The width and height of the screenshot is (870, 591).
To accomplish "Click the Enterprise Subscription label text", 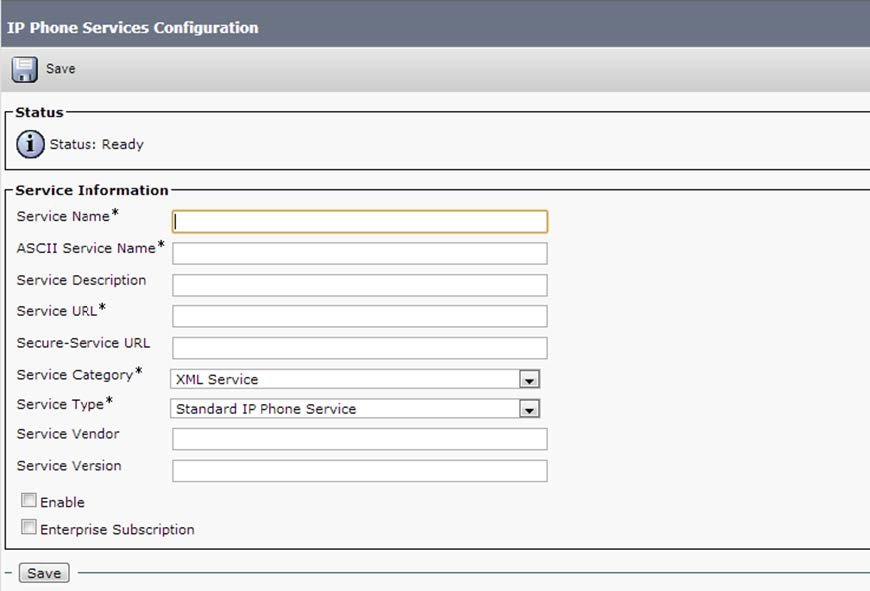I will tap(117, 530).
